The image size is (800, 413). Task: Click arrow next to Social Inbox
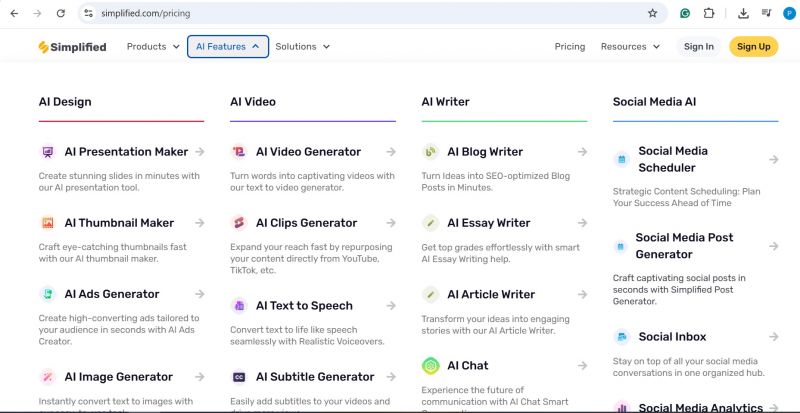(x=773, y=337)
